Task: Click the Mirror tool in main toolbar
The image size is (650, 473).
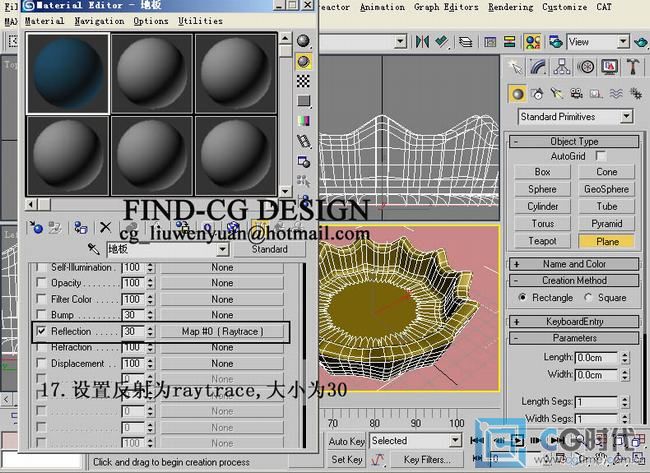Action: 422,41
